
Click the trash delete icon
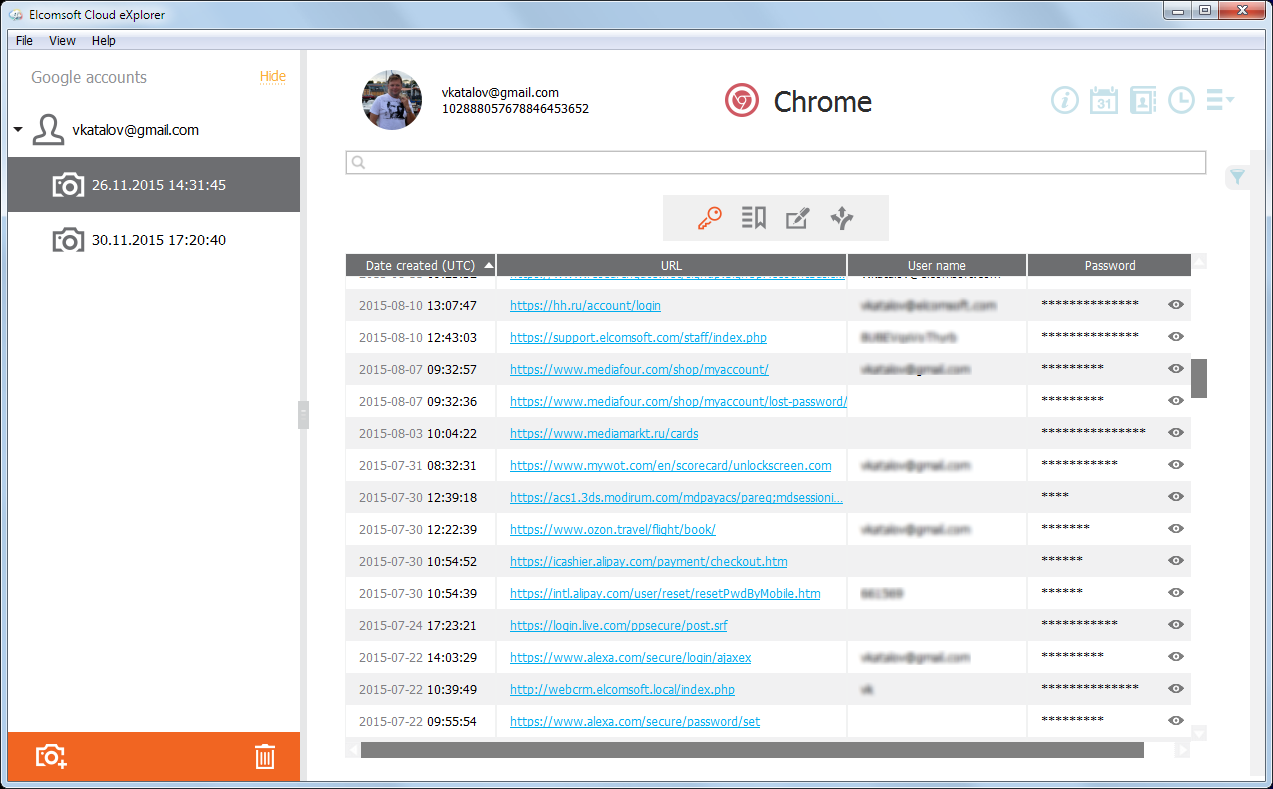(x=265, y=756)
